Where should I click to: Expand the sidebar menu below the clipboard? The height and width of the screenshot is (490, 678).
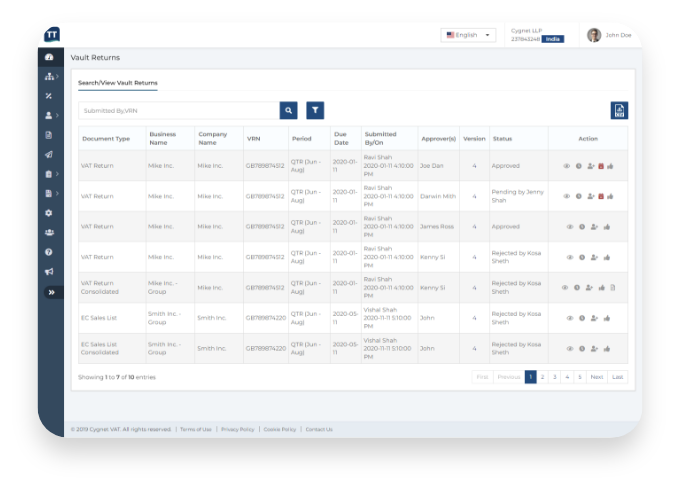(51, 193)
